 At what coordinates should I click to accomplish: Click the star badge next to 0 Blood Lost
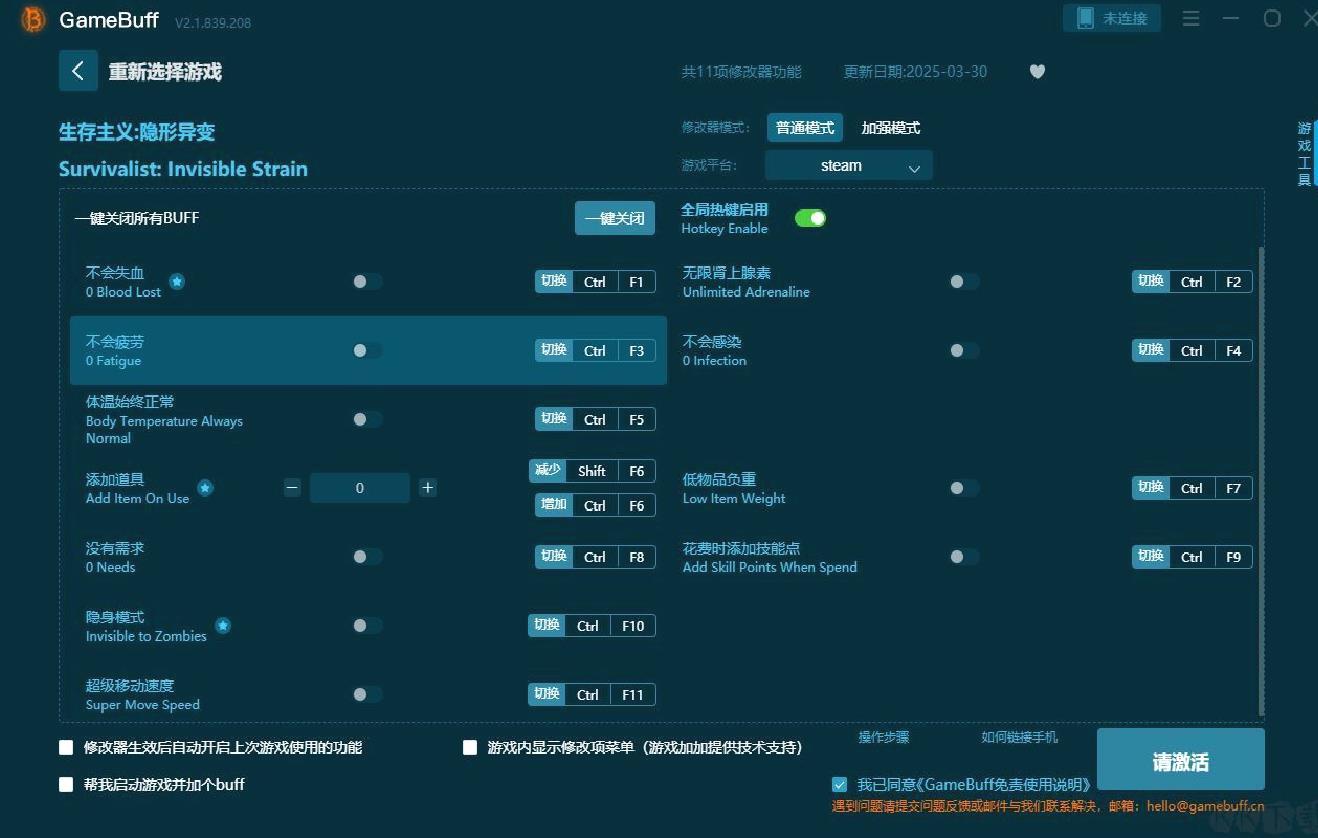tap(177, 282)
